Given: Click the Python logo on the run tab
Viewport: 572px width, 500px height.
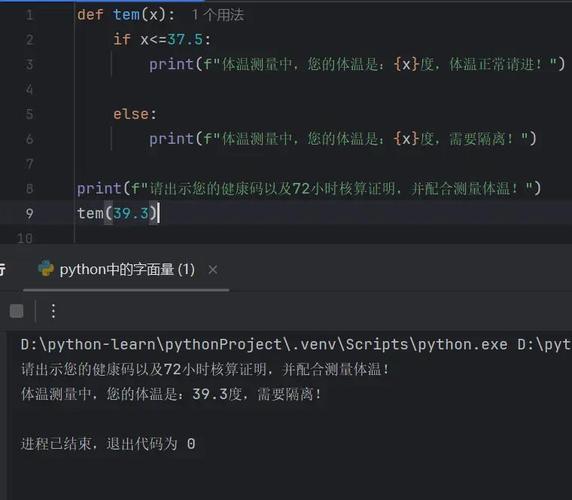Looking at the screenshot, I should [46, 269].
